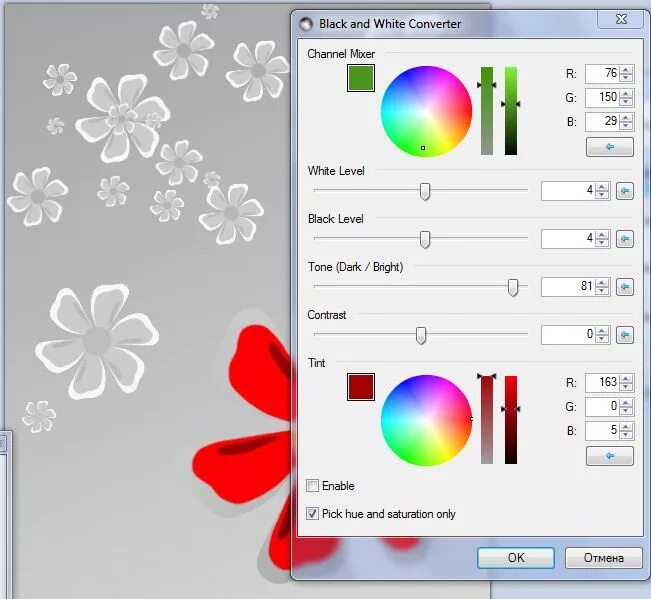
Task: Decrease Channel Mixer B value with down arrow
Action: (x=626, y=126)
